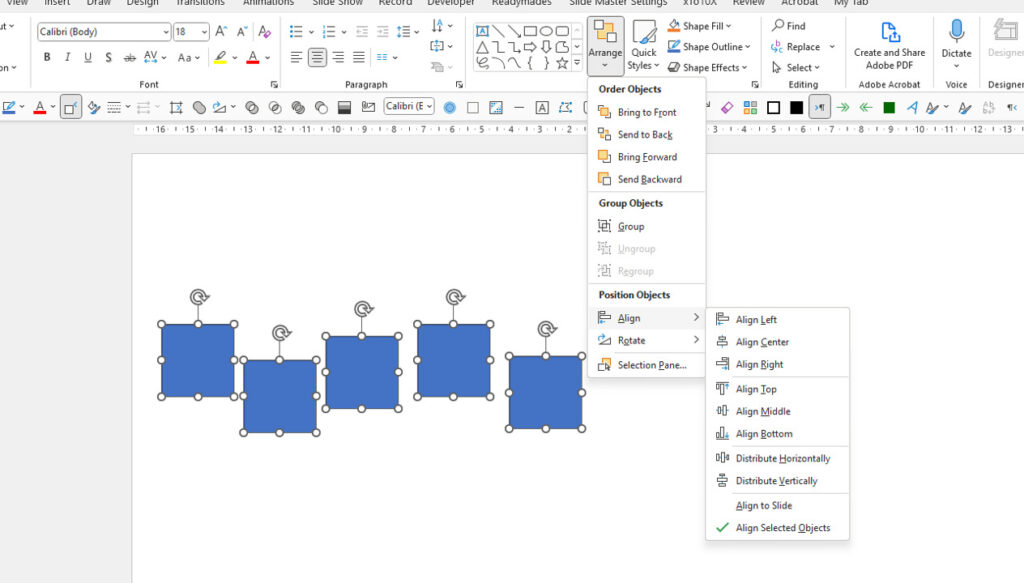This screenshot has height=583, width=1024.
Task: Open Create and Share Adobe PDF
Action: [888, 45]
